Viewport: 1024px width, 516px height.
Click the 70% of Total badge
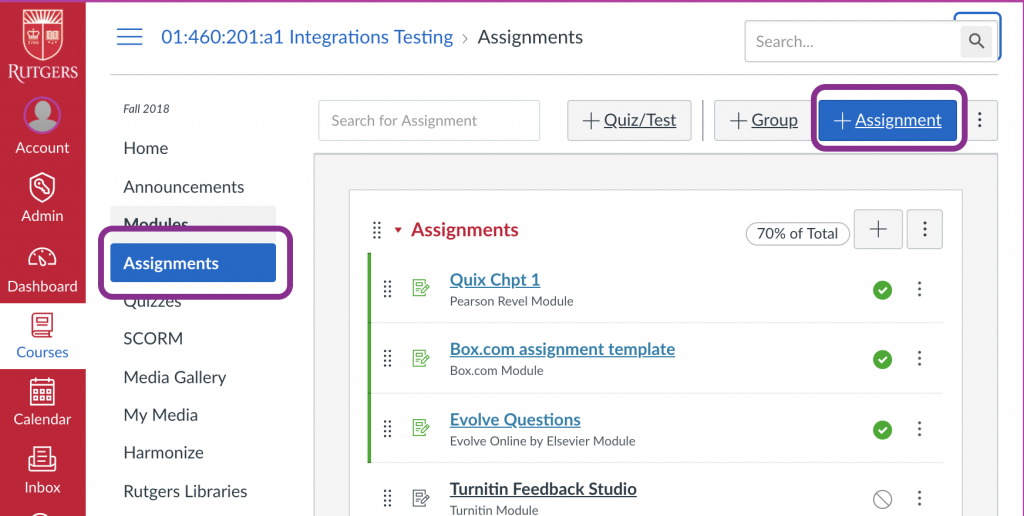[x=797, y=234]
